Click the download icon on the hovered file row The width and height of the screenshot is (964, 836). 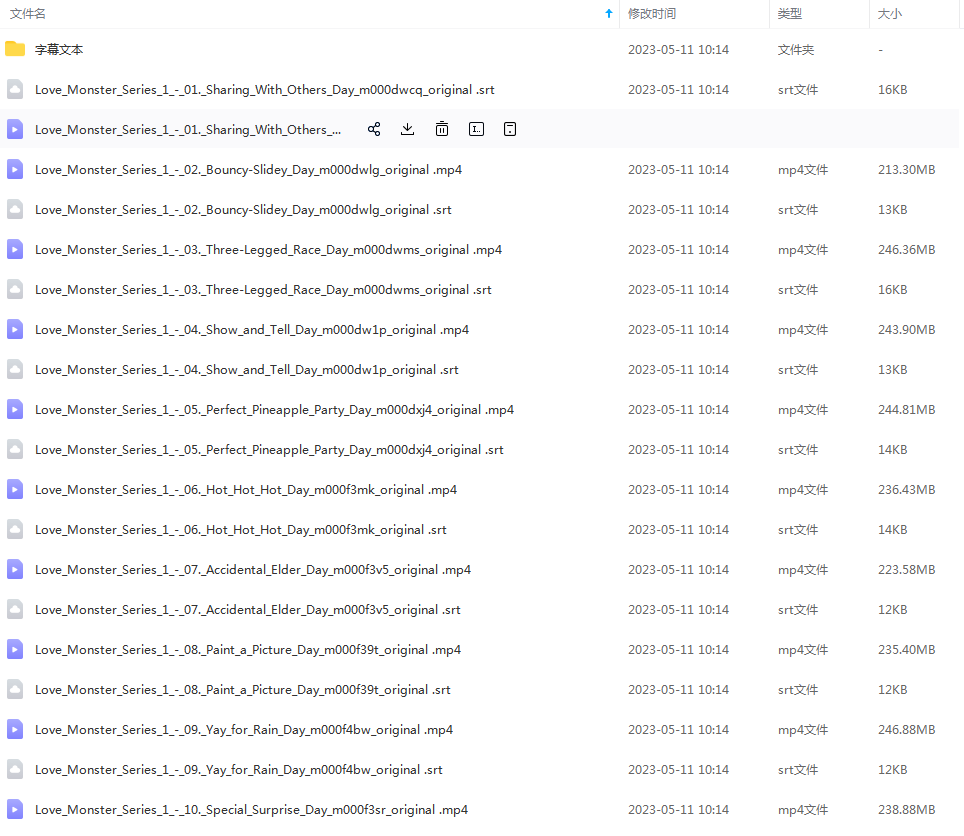pos(408,129)
